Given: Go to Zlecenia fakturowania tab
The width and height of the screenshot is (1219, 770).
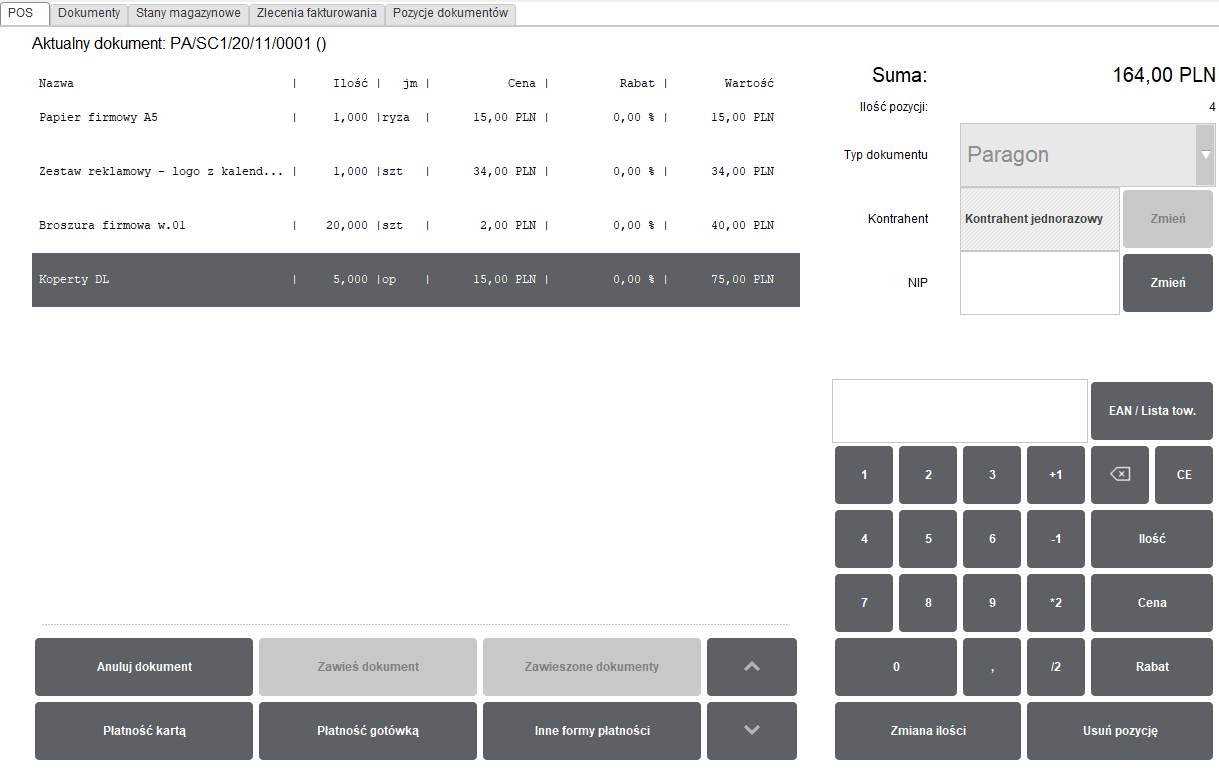Looking at the screenshot, I should tap(316, 13).
